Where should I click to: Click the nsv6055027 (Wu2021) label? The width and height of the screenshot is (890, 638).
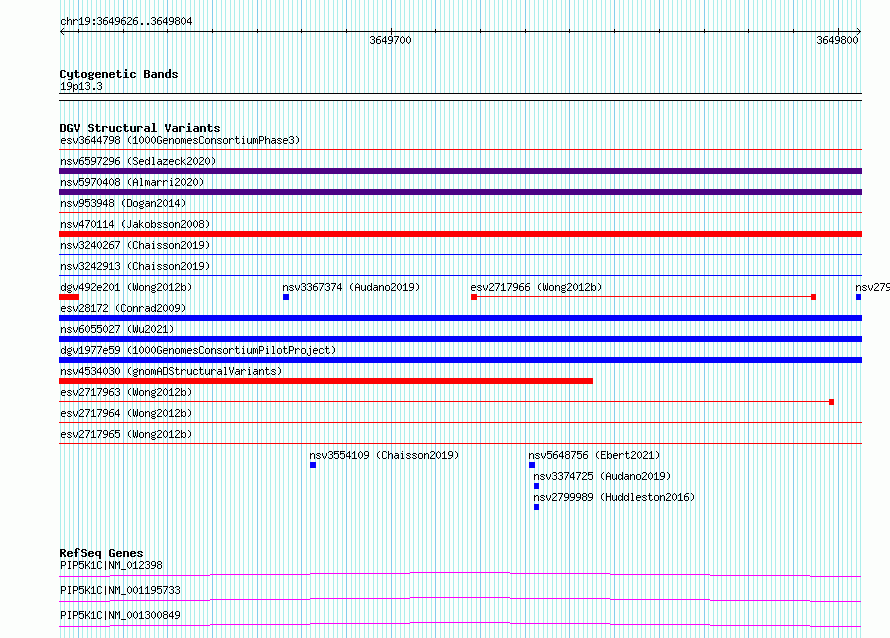[x=117, y=329]
